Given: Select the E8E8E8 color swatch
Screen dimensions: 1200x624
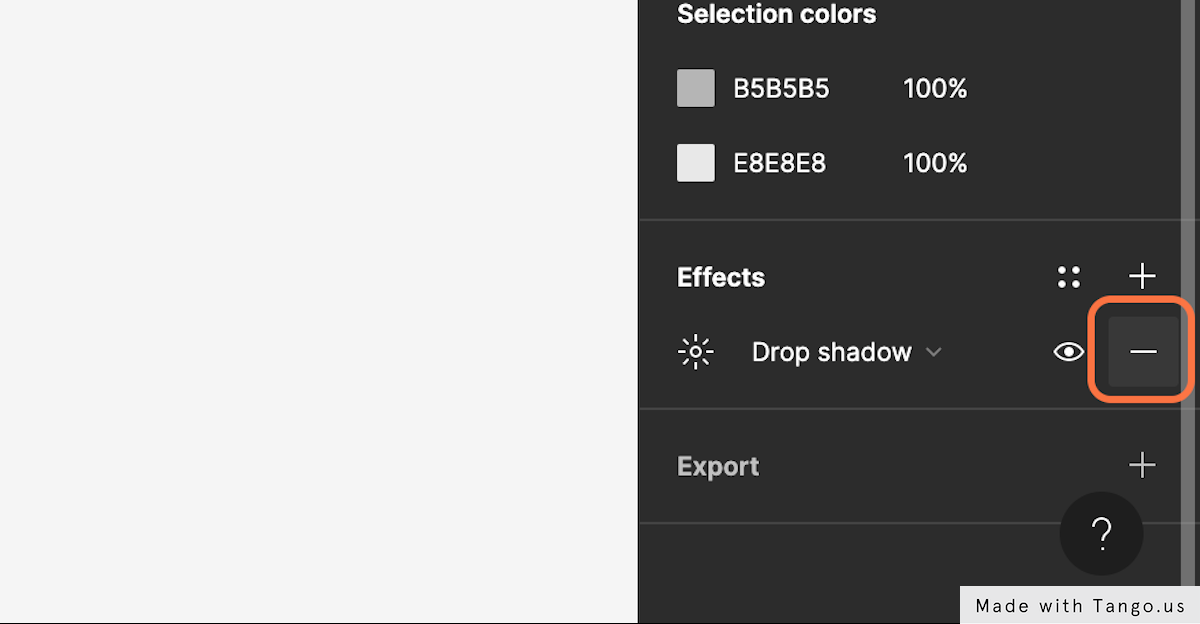Looking at the screenshot, I should pyautogui.click(x=696, y=163).
